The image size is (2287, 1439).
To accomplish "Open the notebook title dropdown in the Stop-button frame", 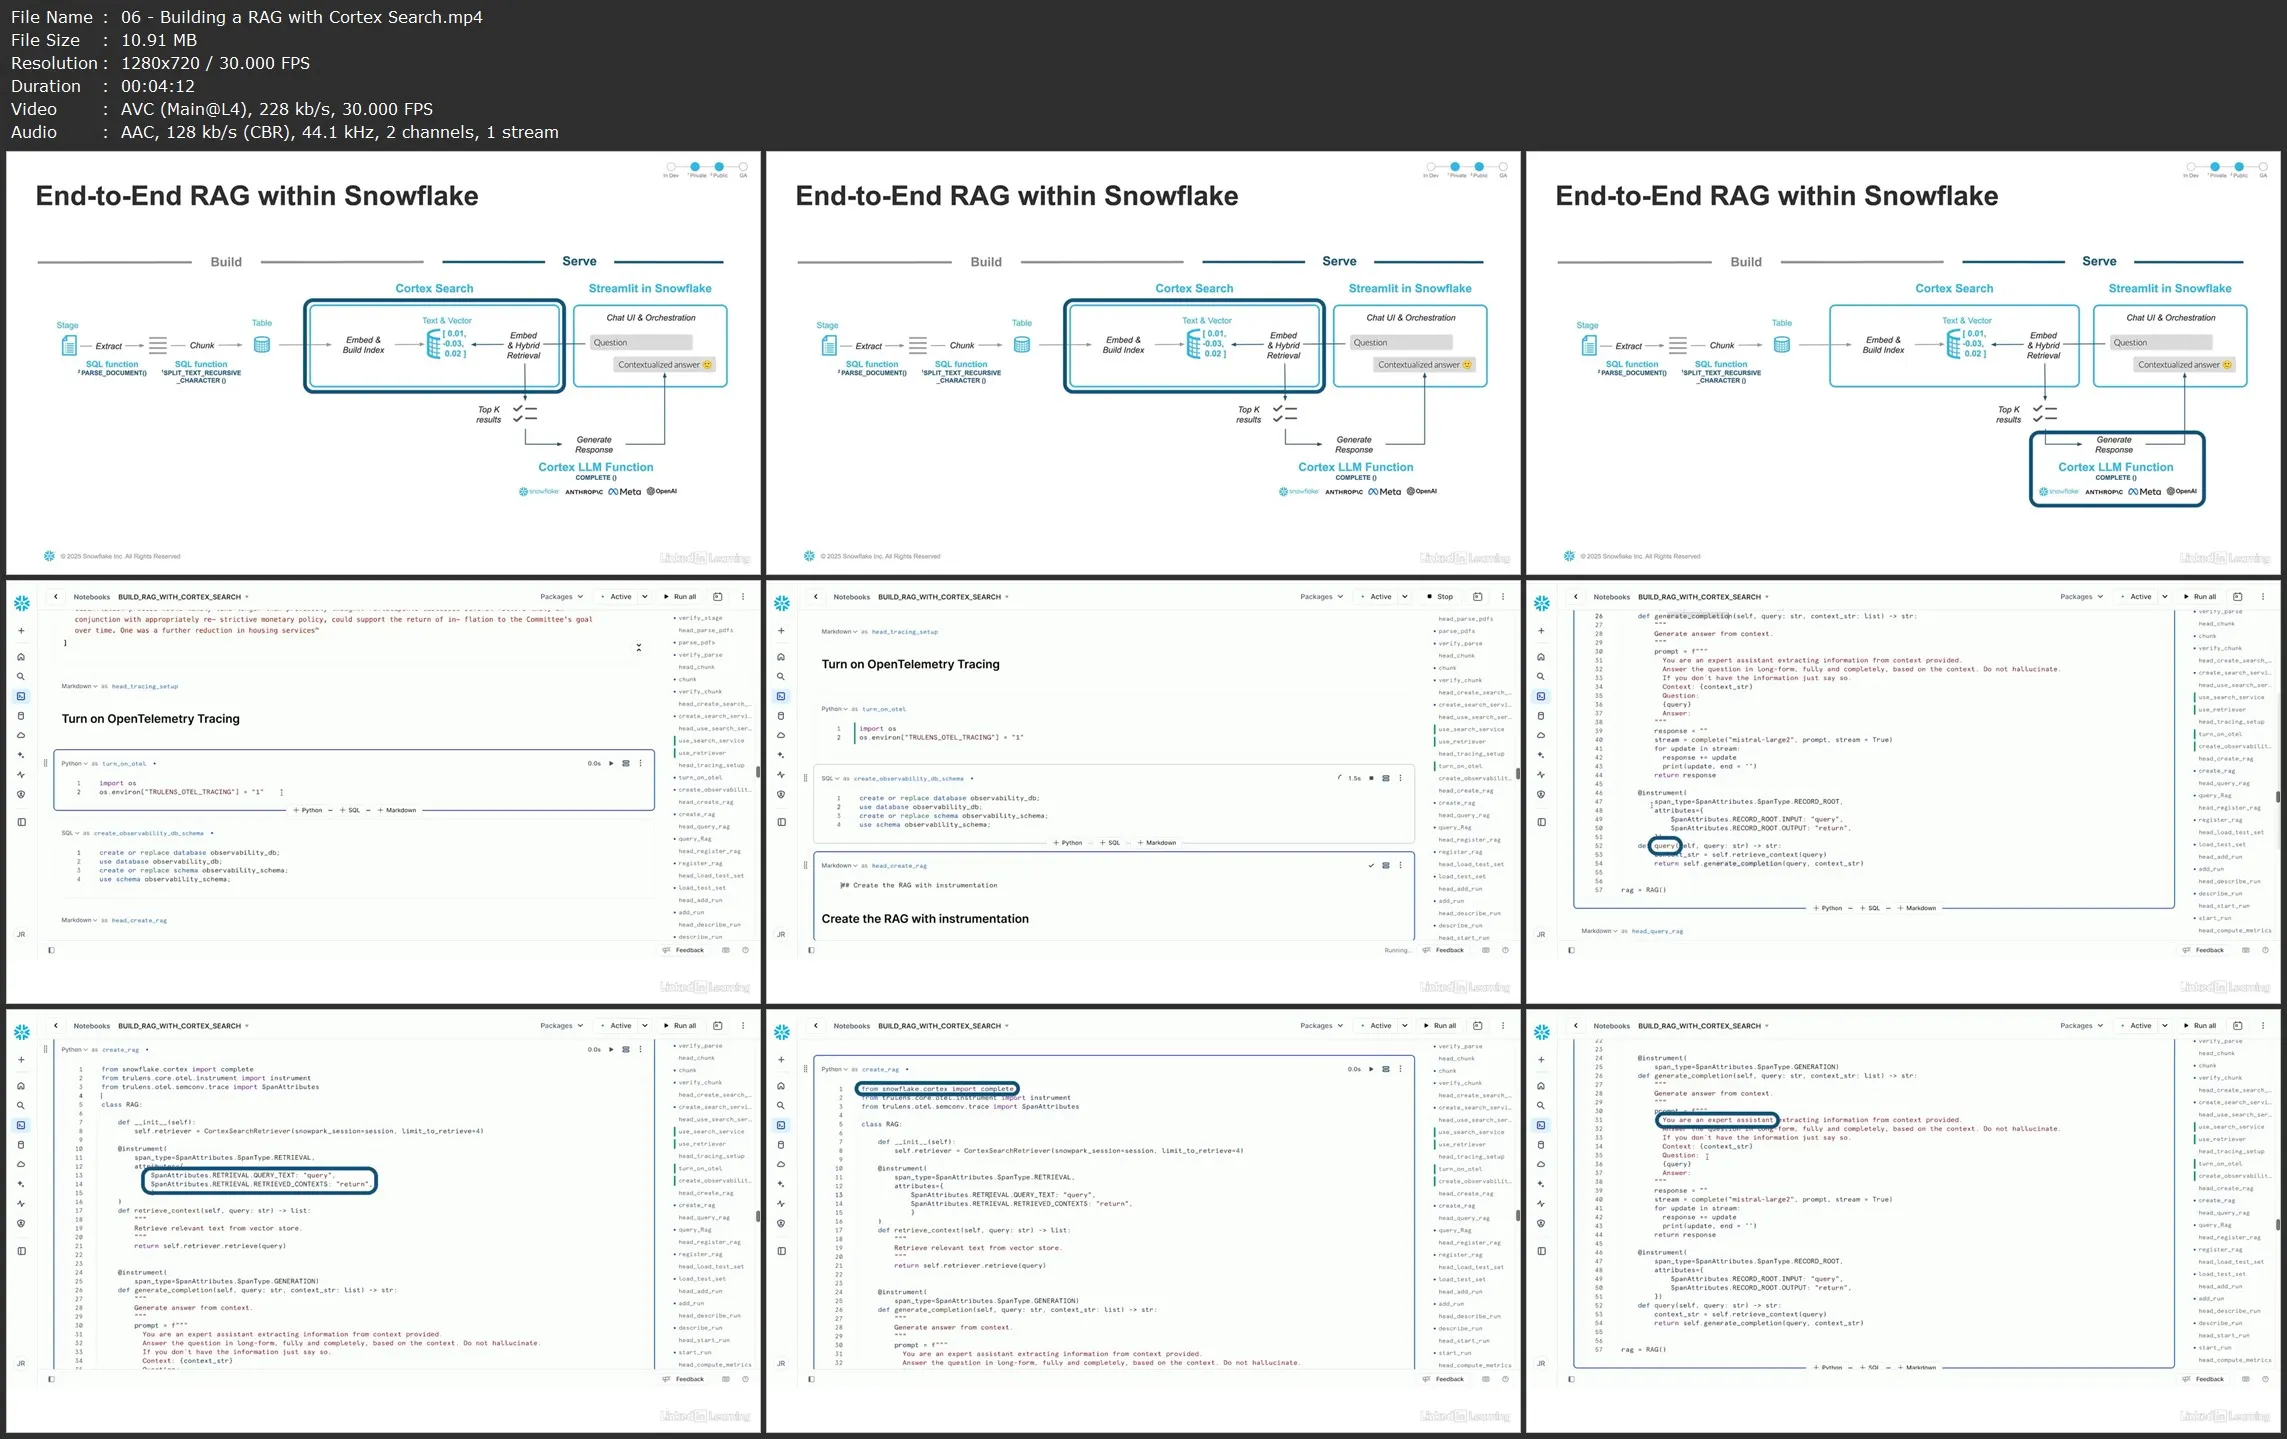I will 1007,597.
